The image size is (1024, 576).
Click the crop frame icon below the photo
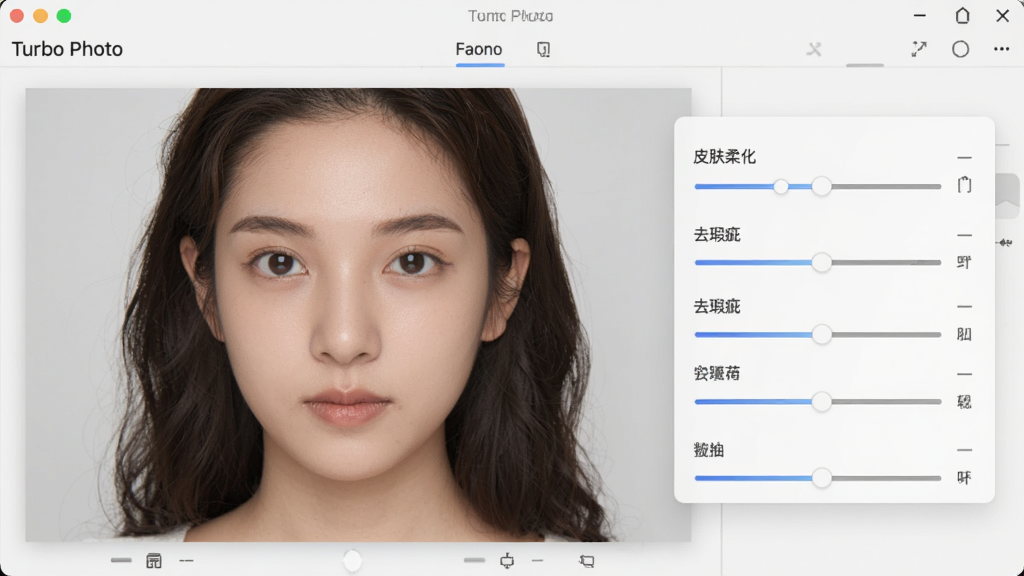point(586,560)
